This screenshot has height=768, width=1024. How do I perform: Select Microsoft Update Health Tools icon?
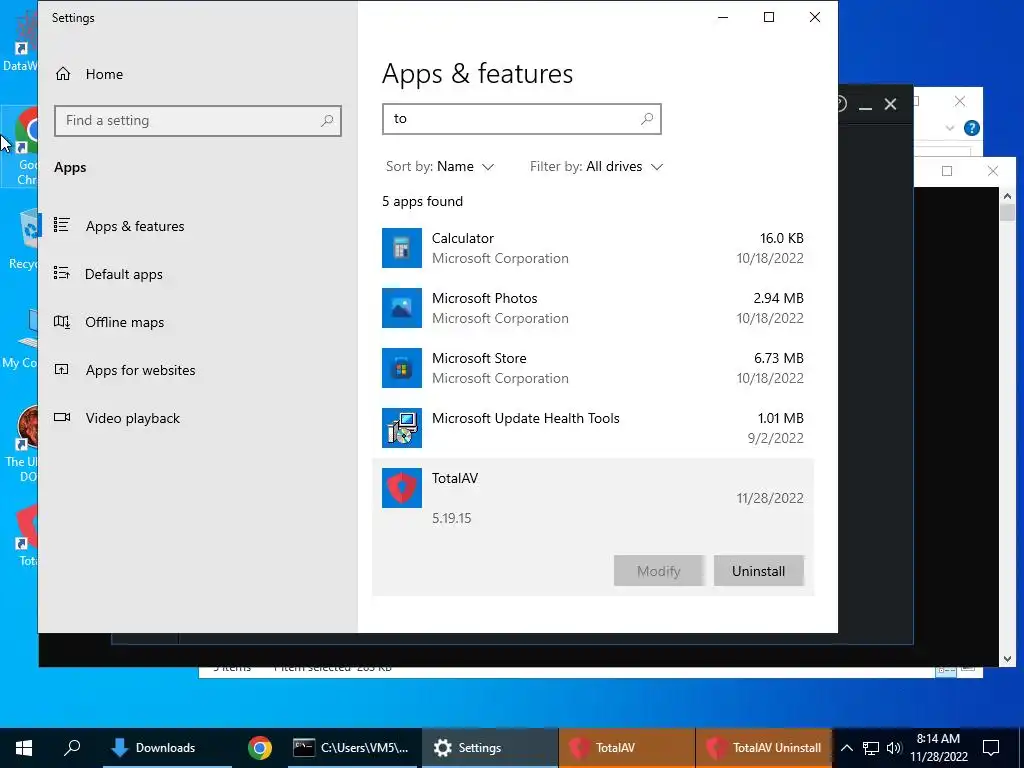coord(402,428)
